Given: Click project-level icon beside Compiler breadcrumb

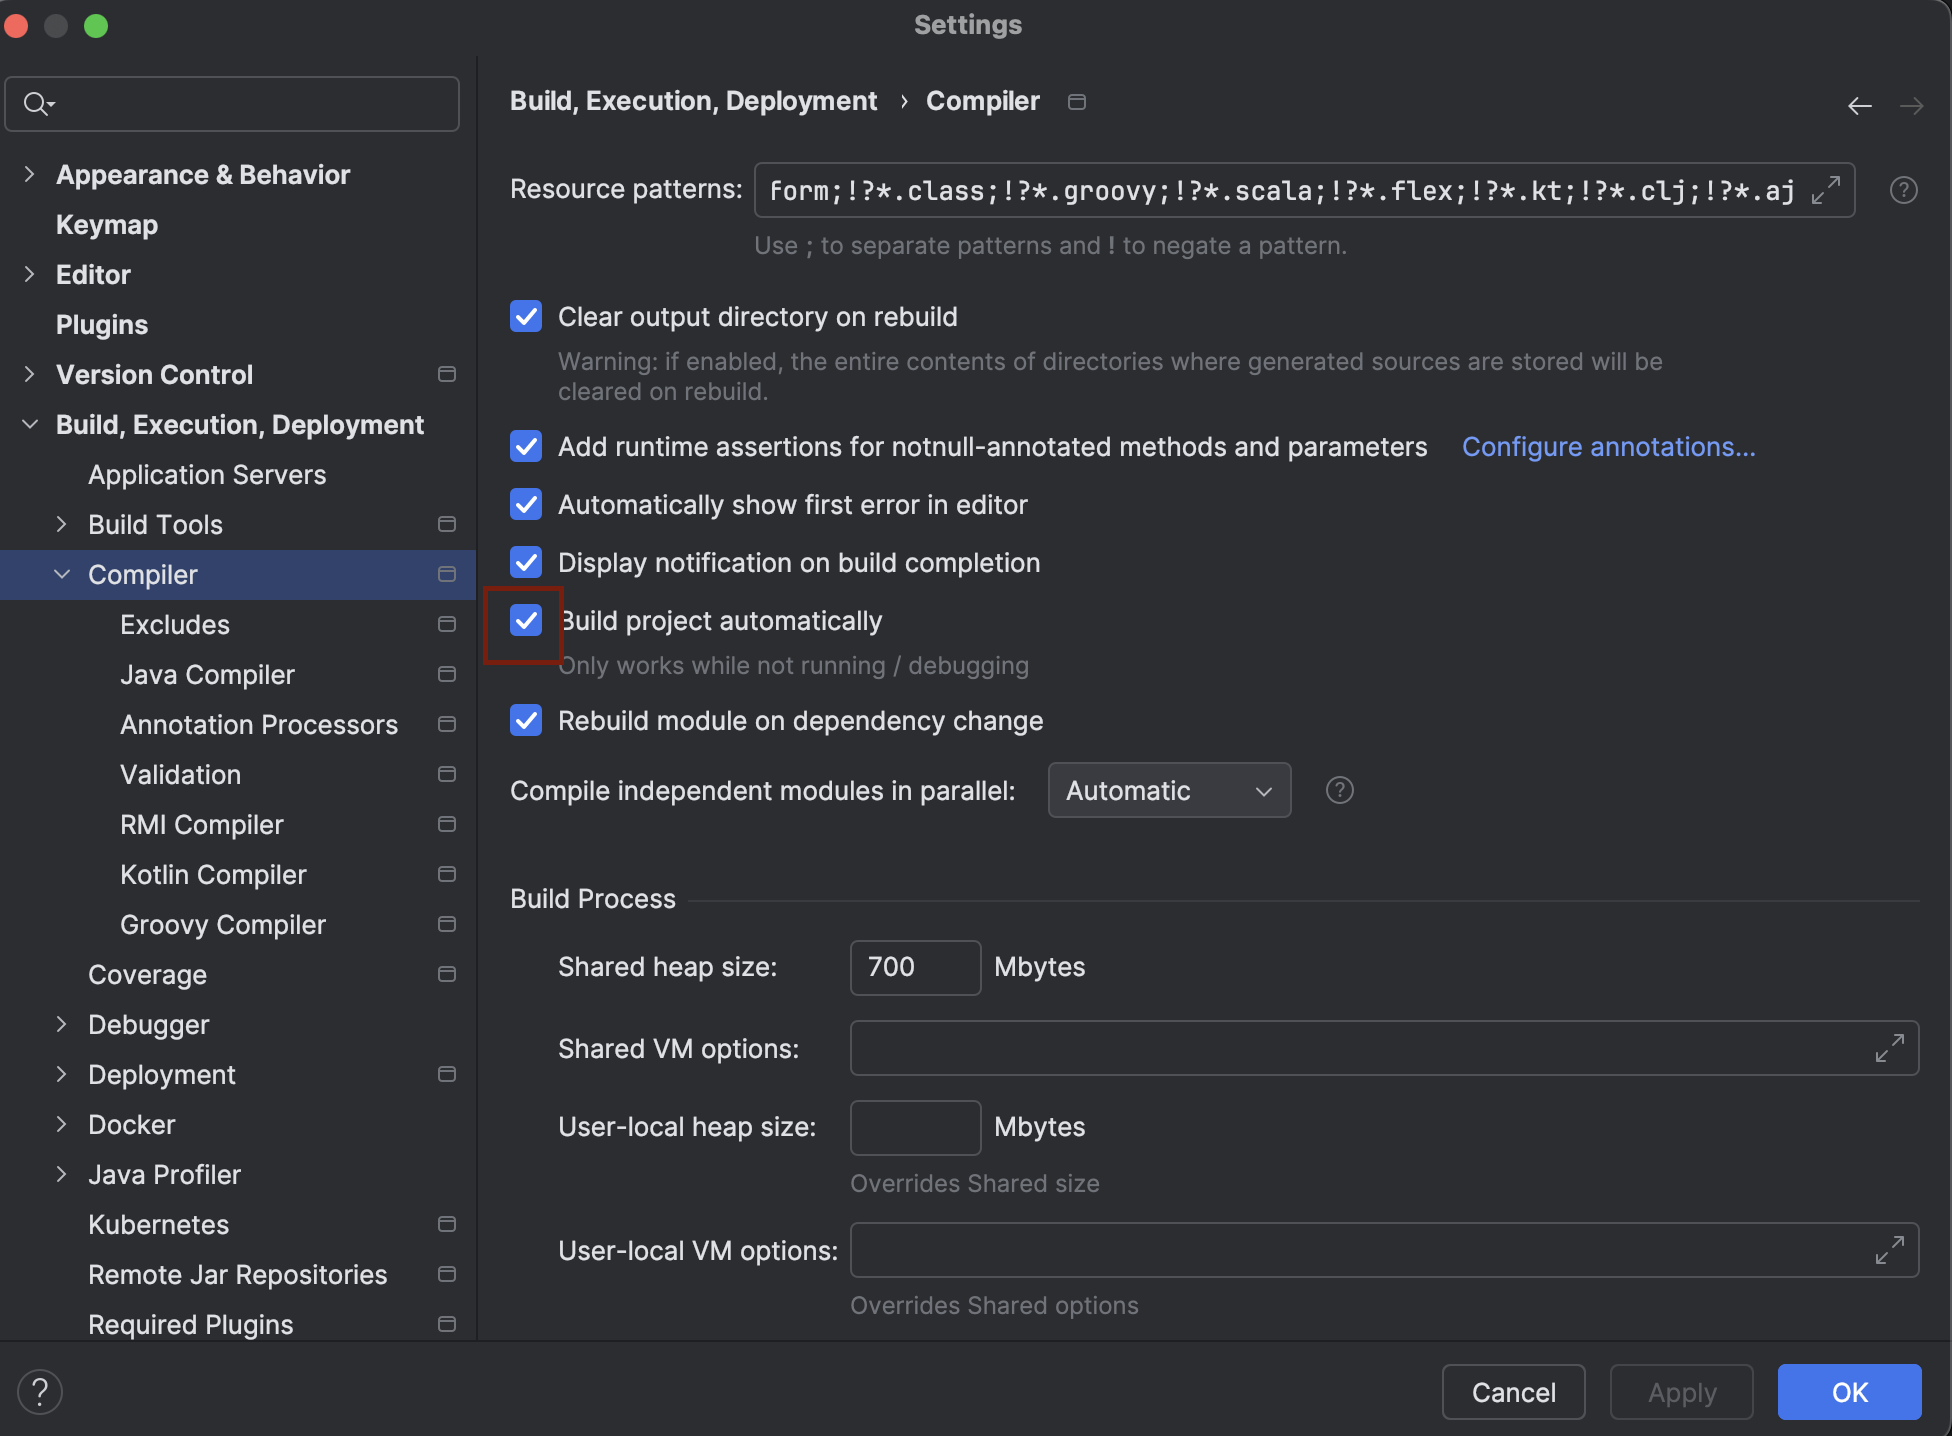Looking at the screenshot, I should pos(1077,102).
